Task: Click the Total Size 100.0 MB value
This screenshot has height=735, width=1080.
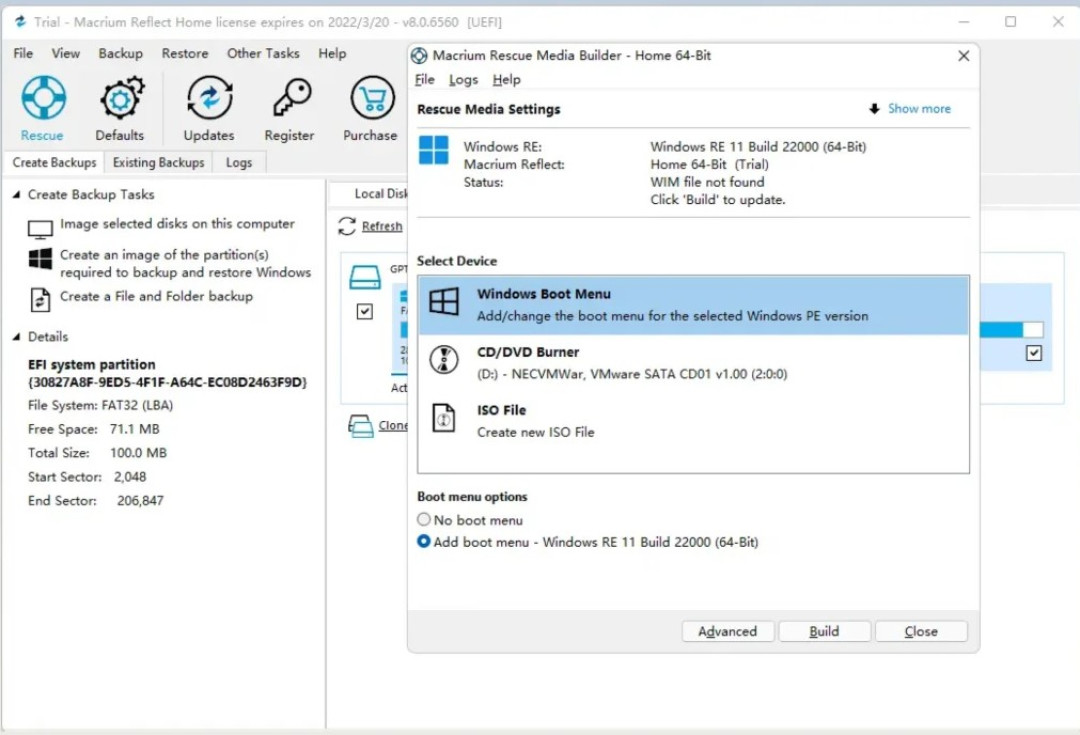Action: point(138,453)
